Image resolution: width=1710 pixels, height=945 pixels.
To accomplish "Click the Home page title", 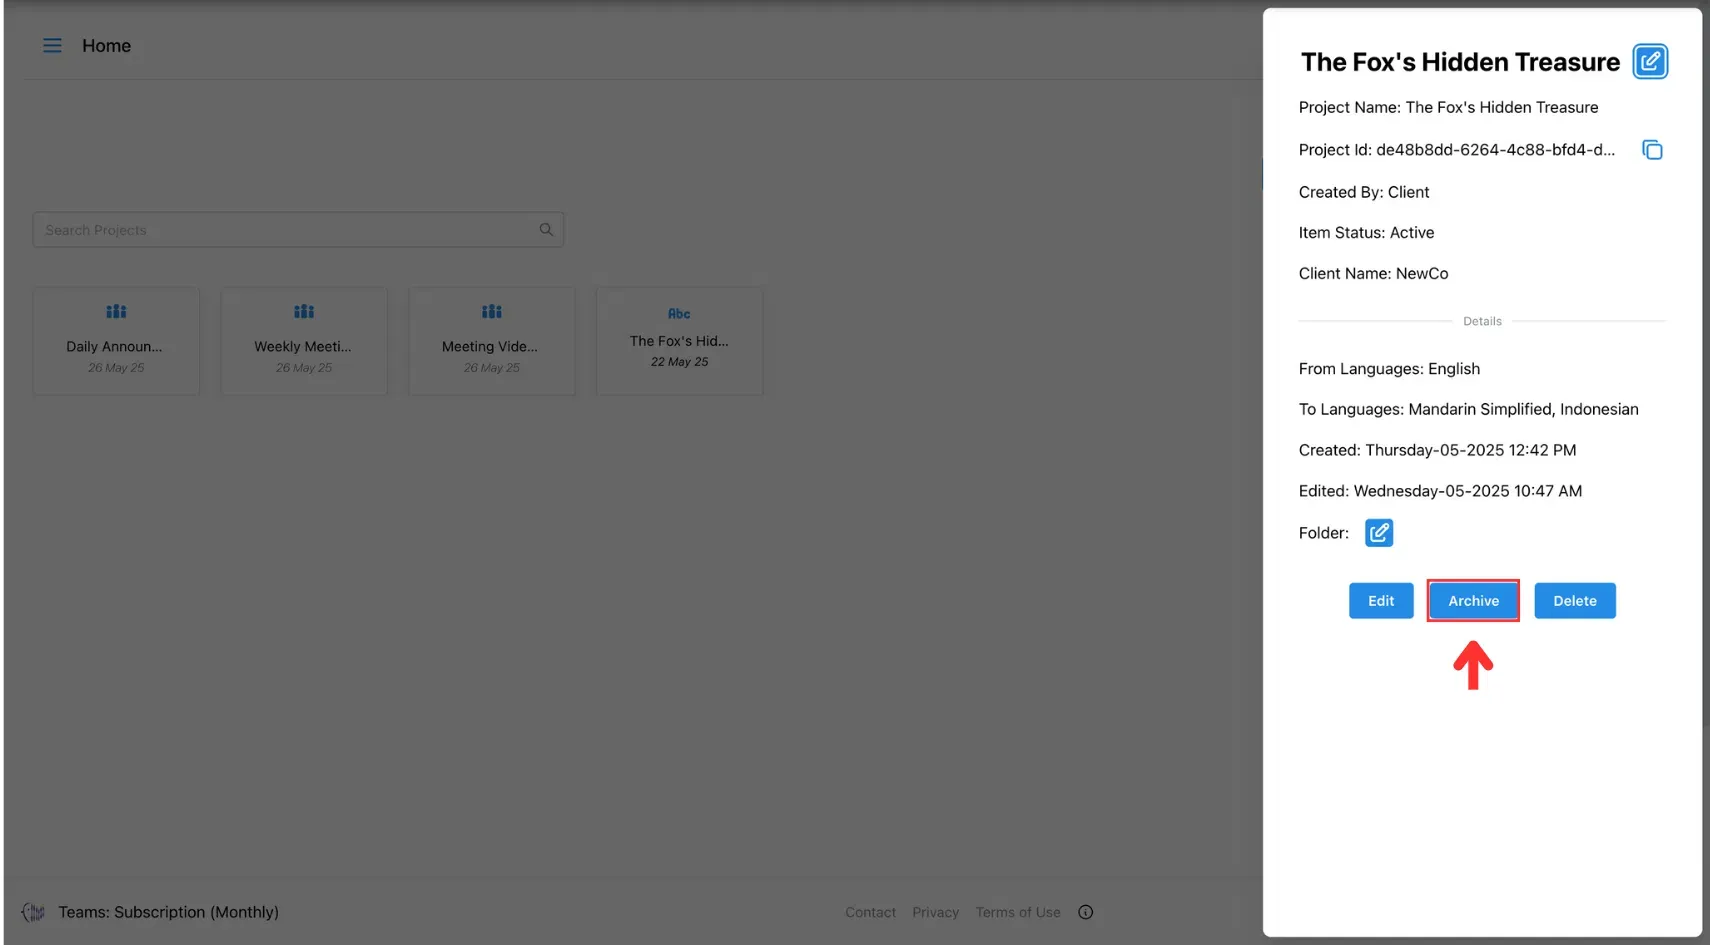I will (106, 46).
